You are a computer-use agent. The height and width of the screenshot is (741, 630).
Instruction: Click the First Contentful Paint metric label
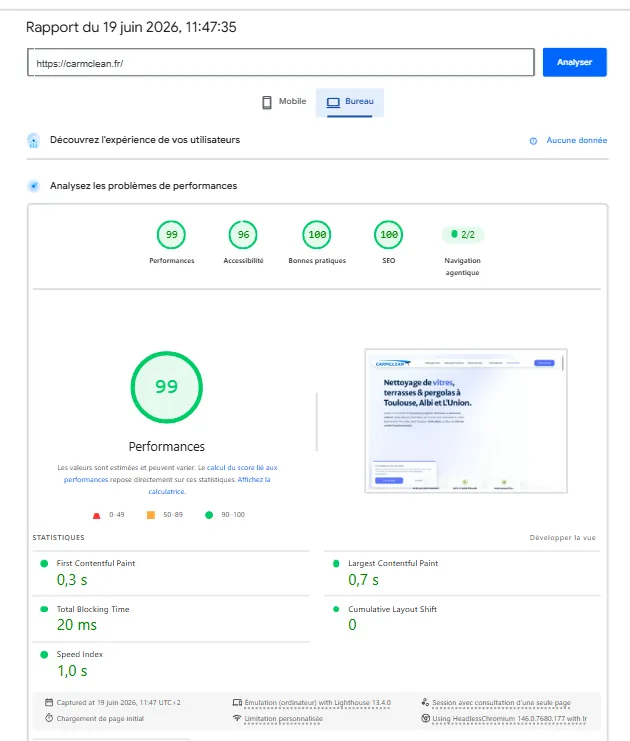(x=96, y=563)
